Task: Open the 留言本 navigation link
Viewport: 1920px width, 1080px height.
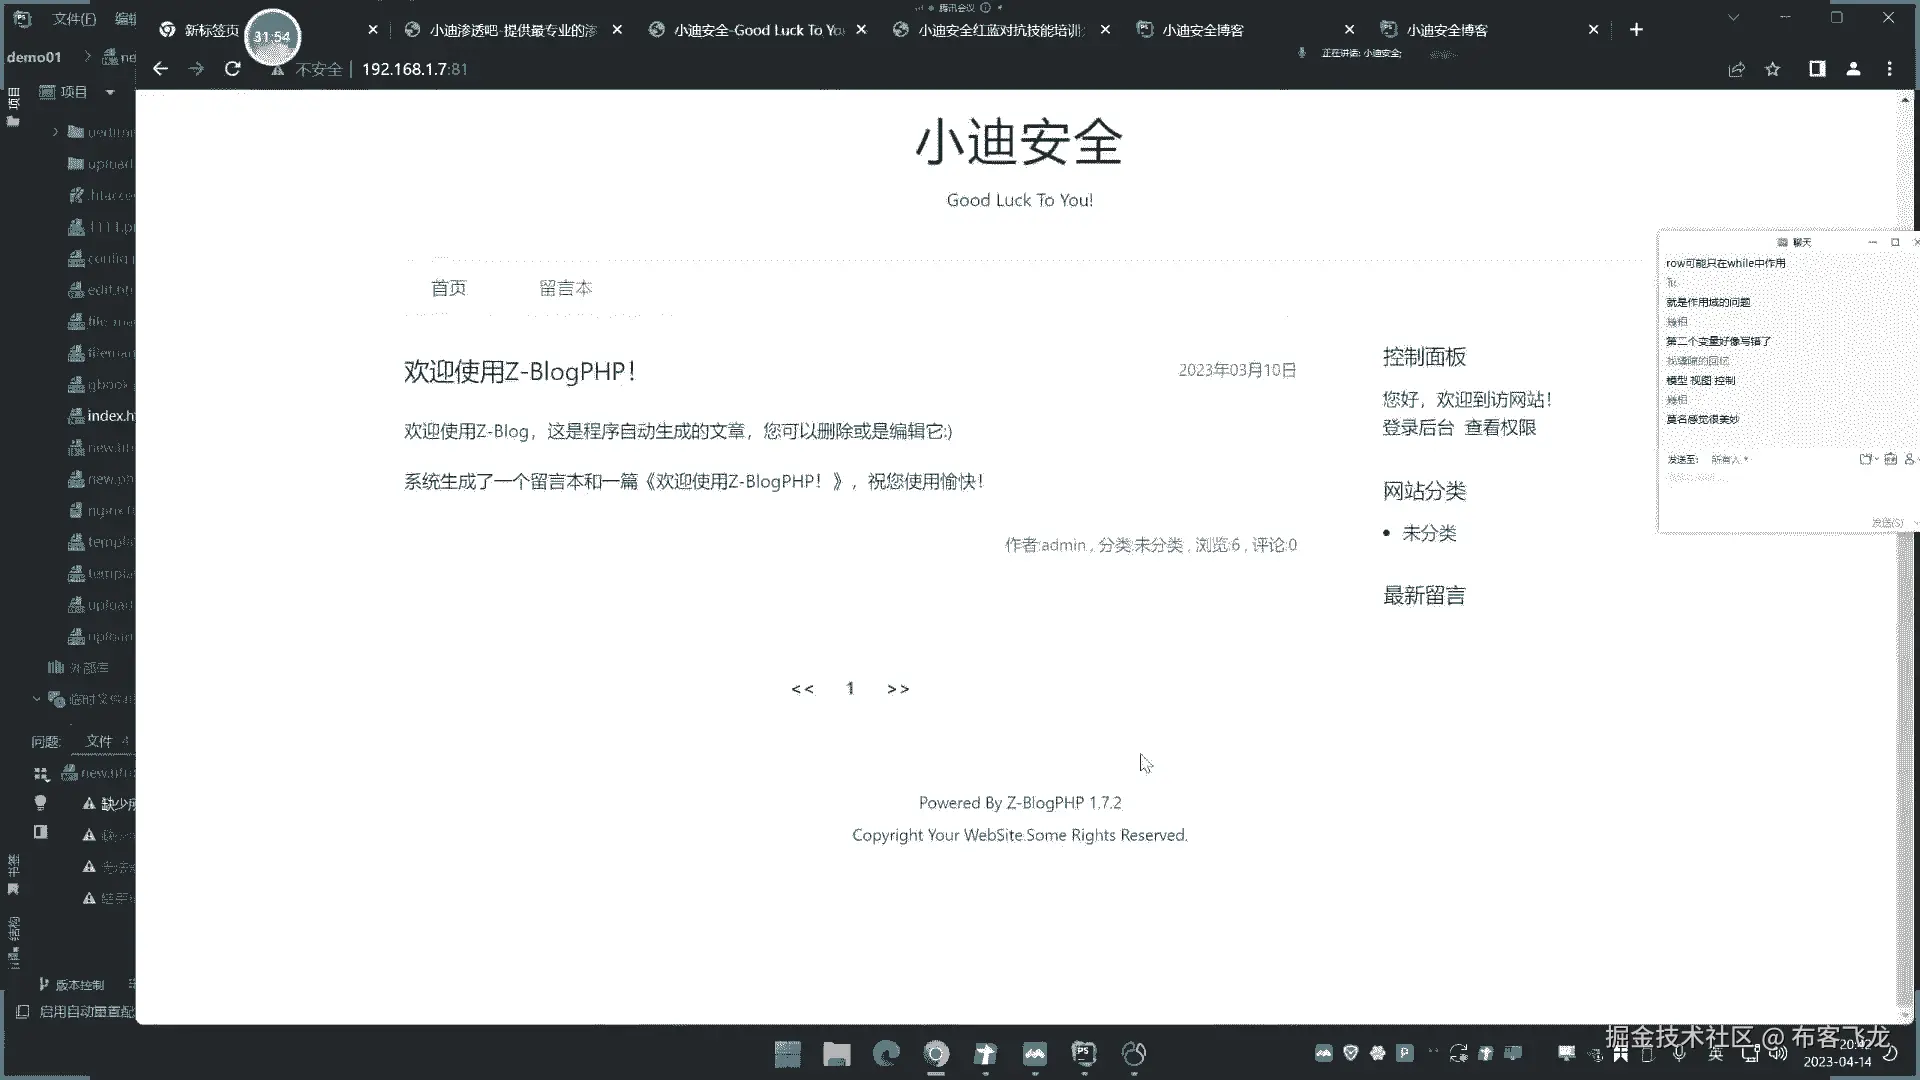Action: click(x=565, y=288)
